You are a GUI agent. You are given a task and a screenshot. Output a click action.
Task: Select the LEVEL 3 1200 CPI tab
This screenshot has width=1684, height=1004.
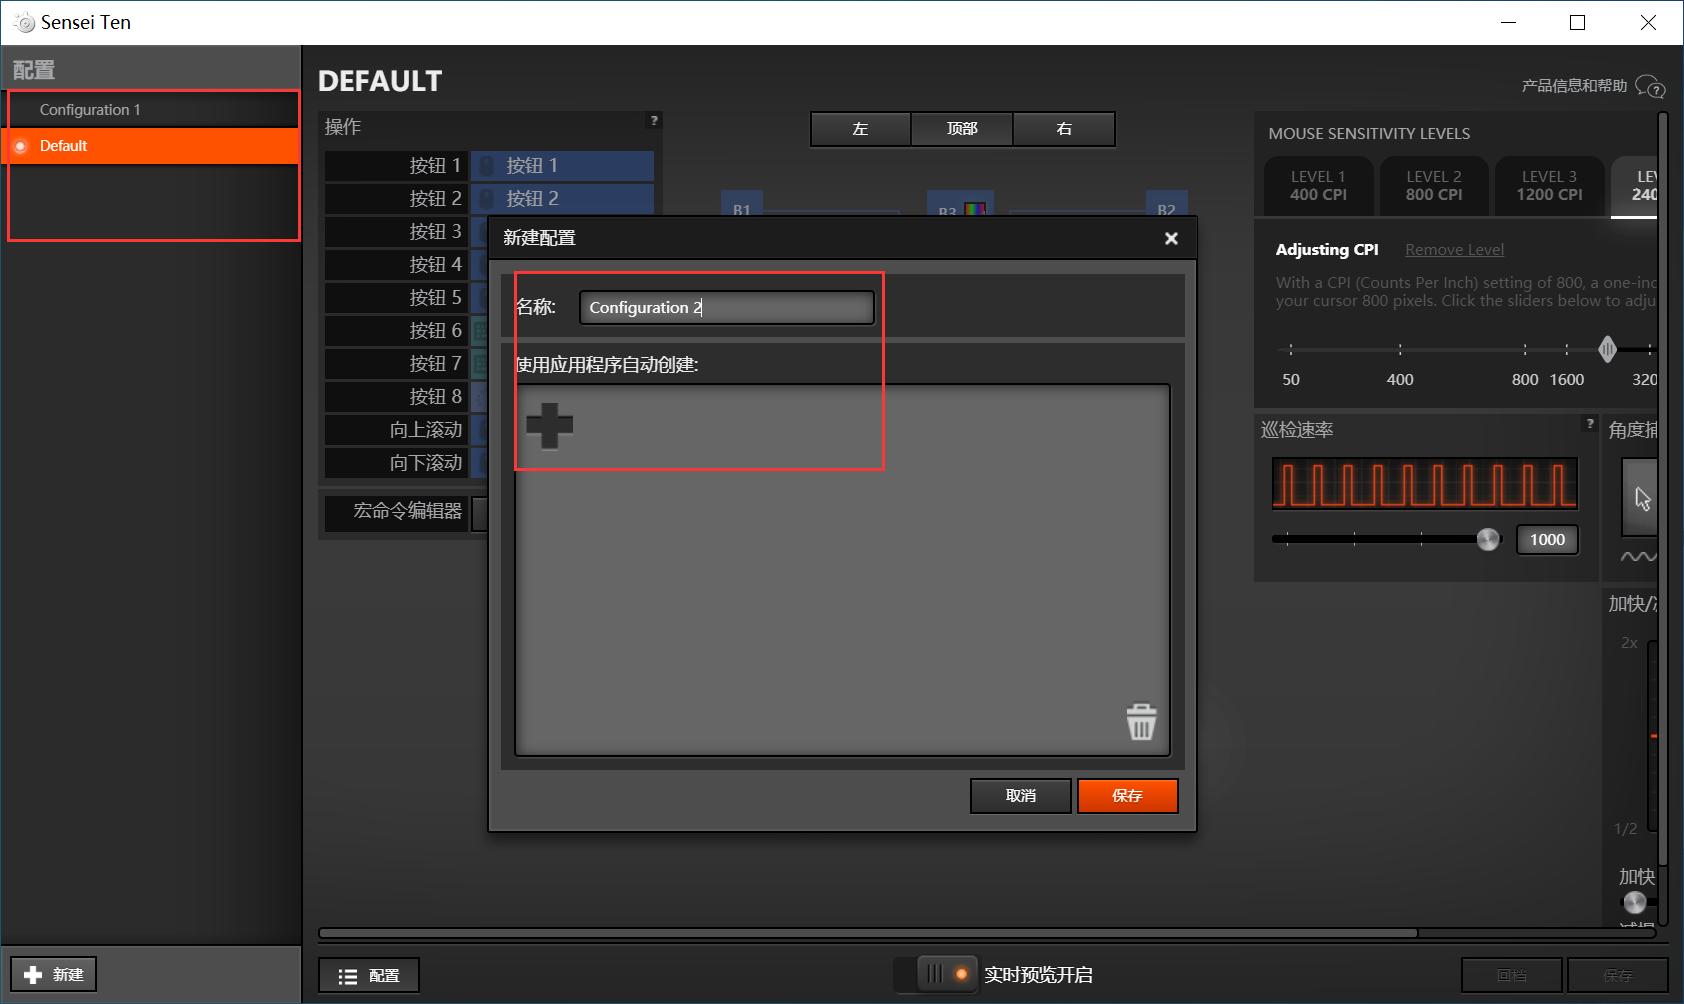coord(1549,186)
